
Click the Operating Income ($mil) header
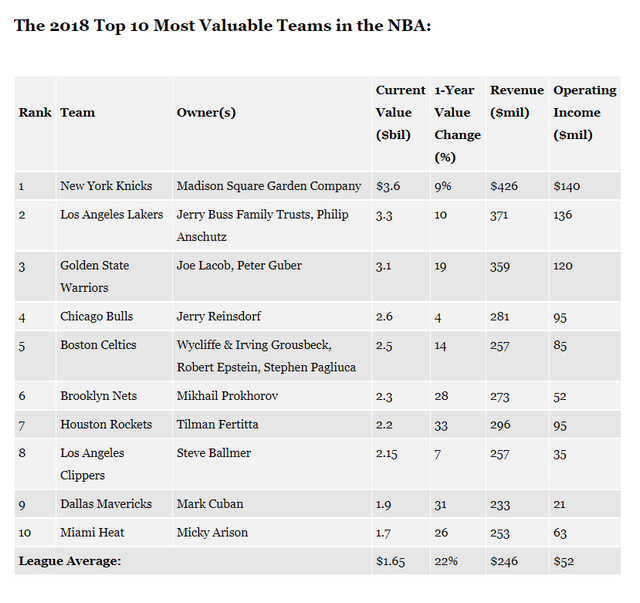(x=585, y=112)
